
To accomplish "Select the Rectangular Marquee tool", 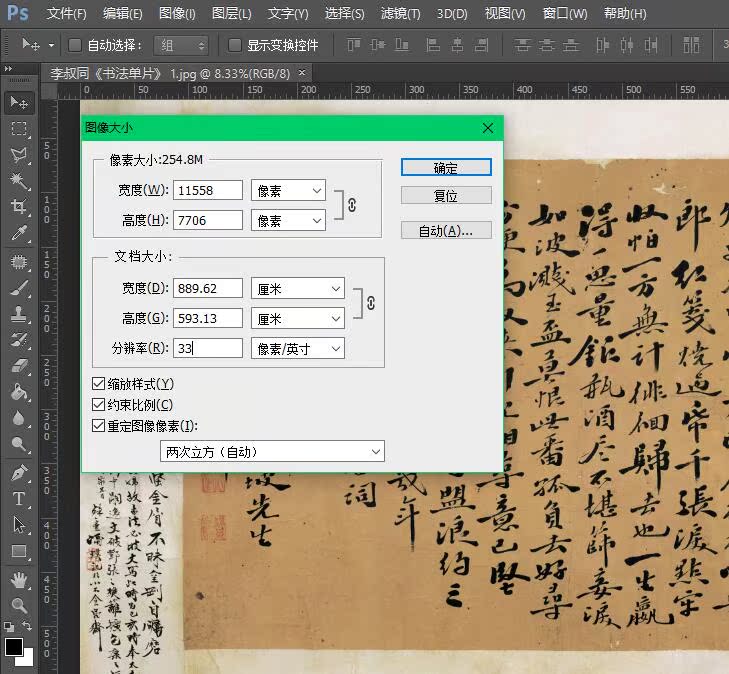I will (19, 128).
